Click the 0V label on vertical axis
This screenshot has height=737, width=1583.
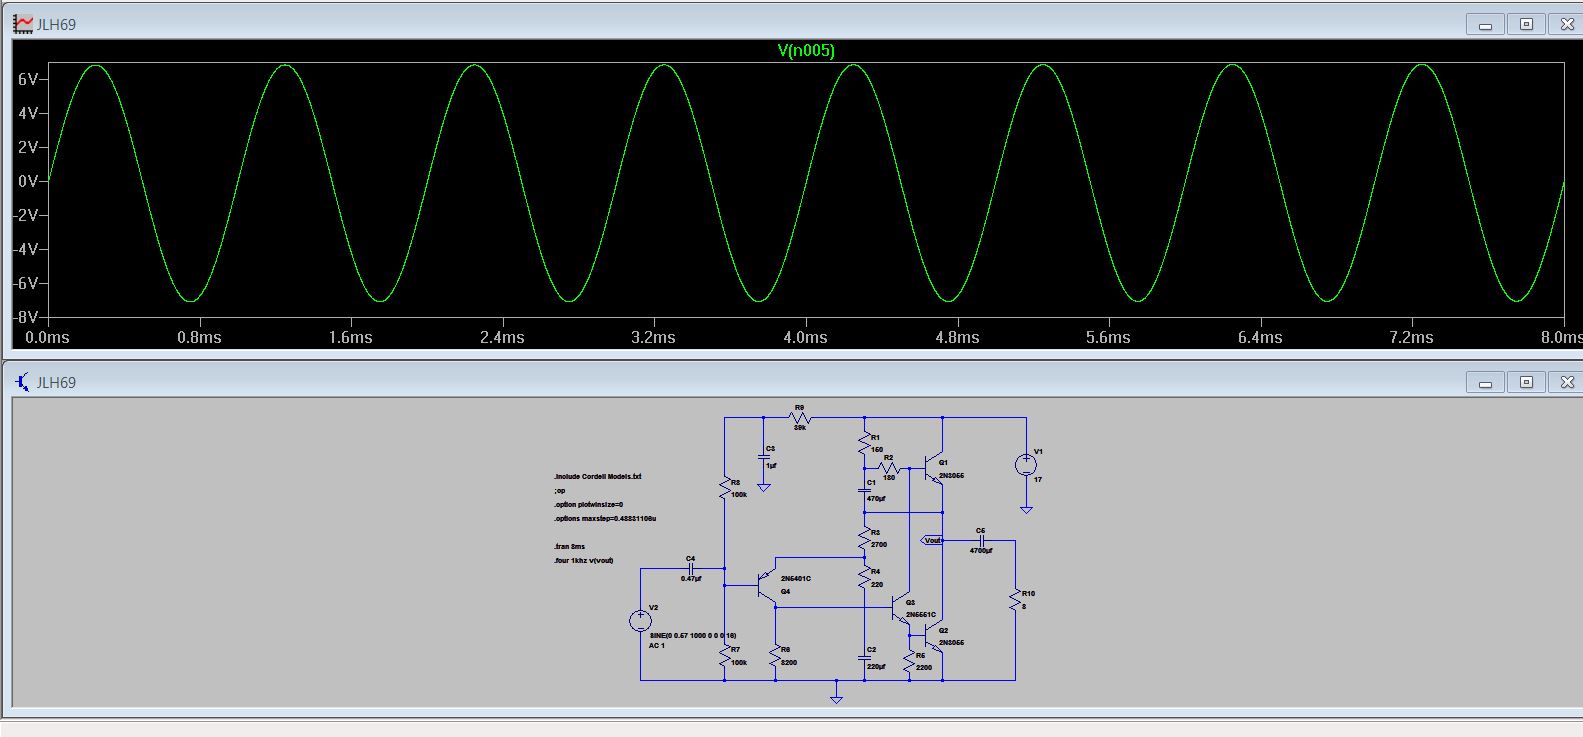pyautogui.click(x=28, y=181)
